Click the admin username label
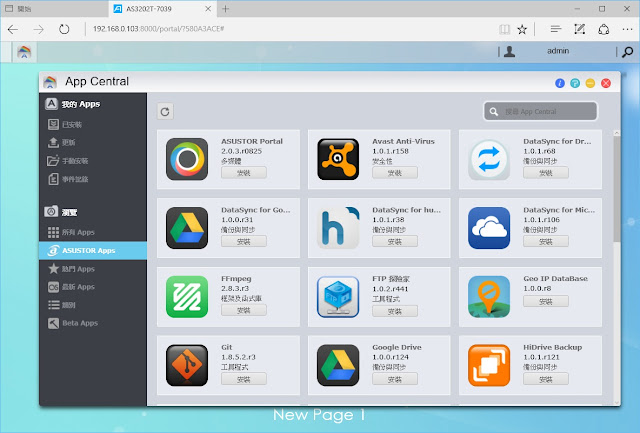 pyautogui.click(x=558, y=51)
